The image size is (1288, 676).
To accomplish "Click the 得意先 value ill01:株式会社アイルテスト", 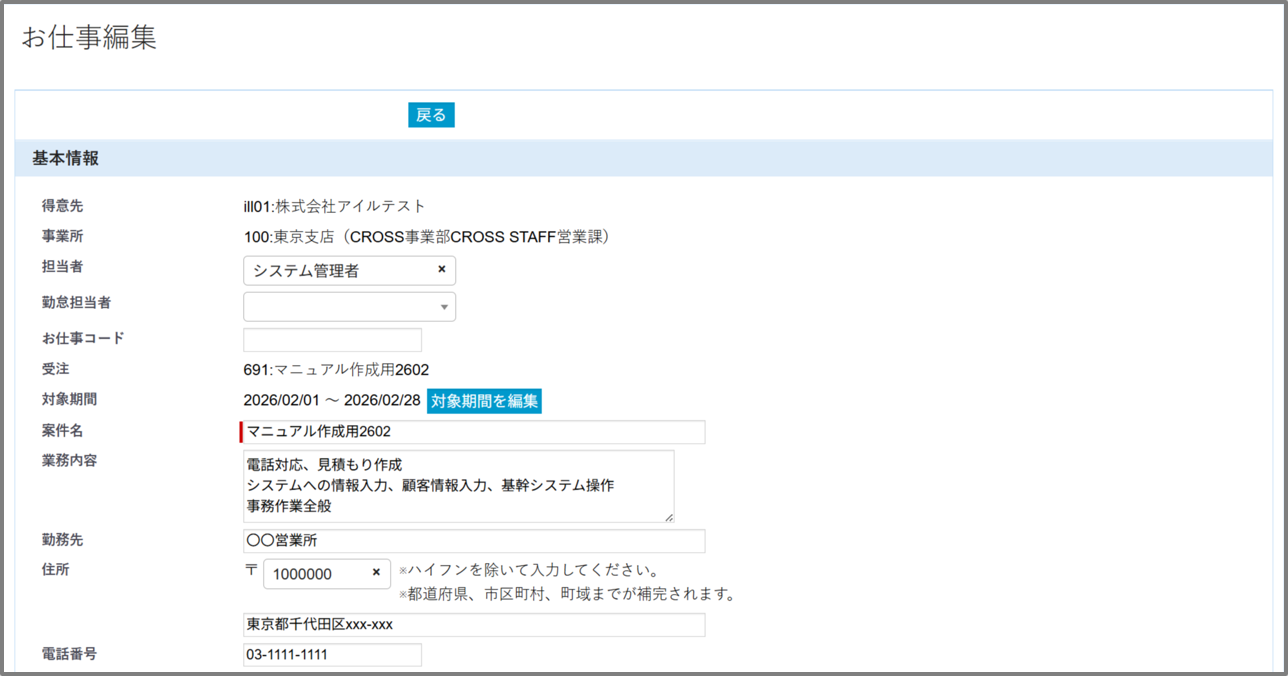I will [x=334, y=206].
